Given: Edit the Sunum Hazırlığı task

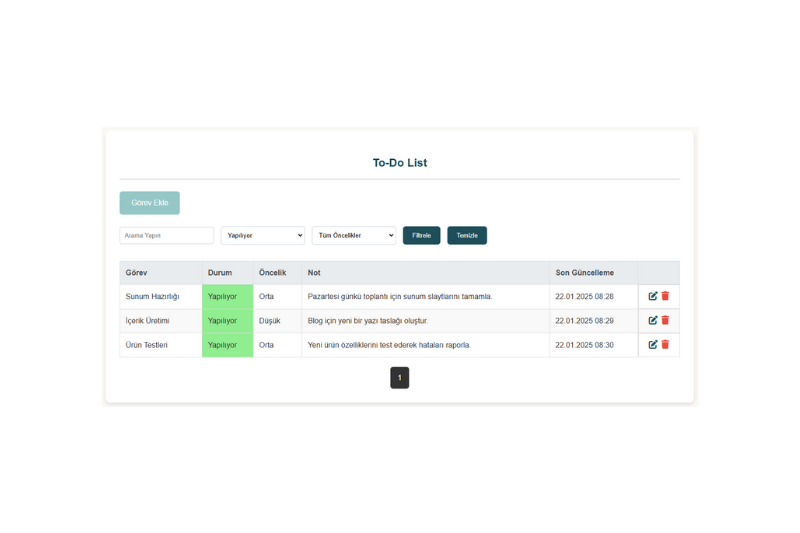Looking at the screenshot, I should point(653,296).
